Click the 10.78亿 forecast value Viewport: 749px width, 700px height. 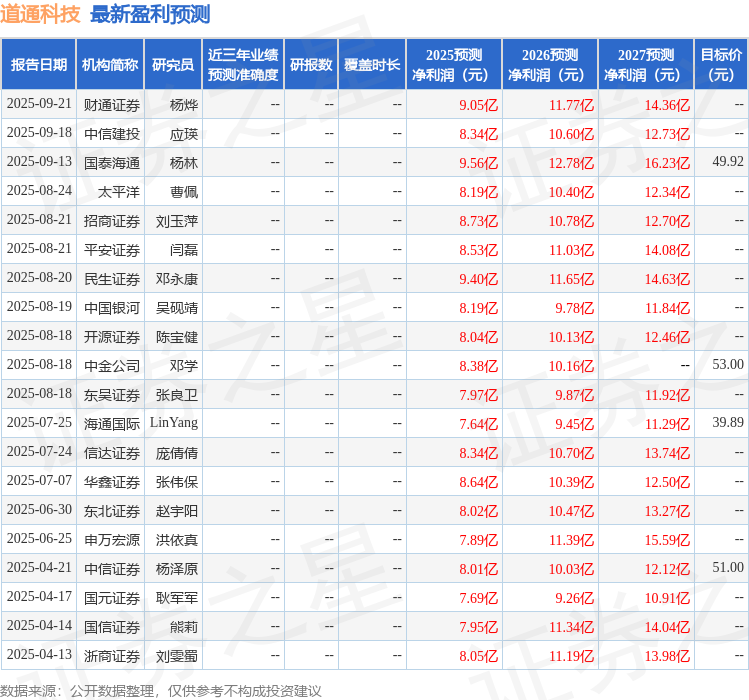571,221
